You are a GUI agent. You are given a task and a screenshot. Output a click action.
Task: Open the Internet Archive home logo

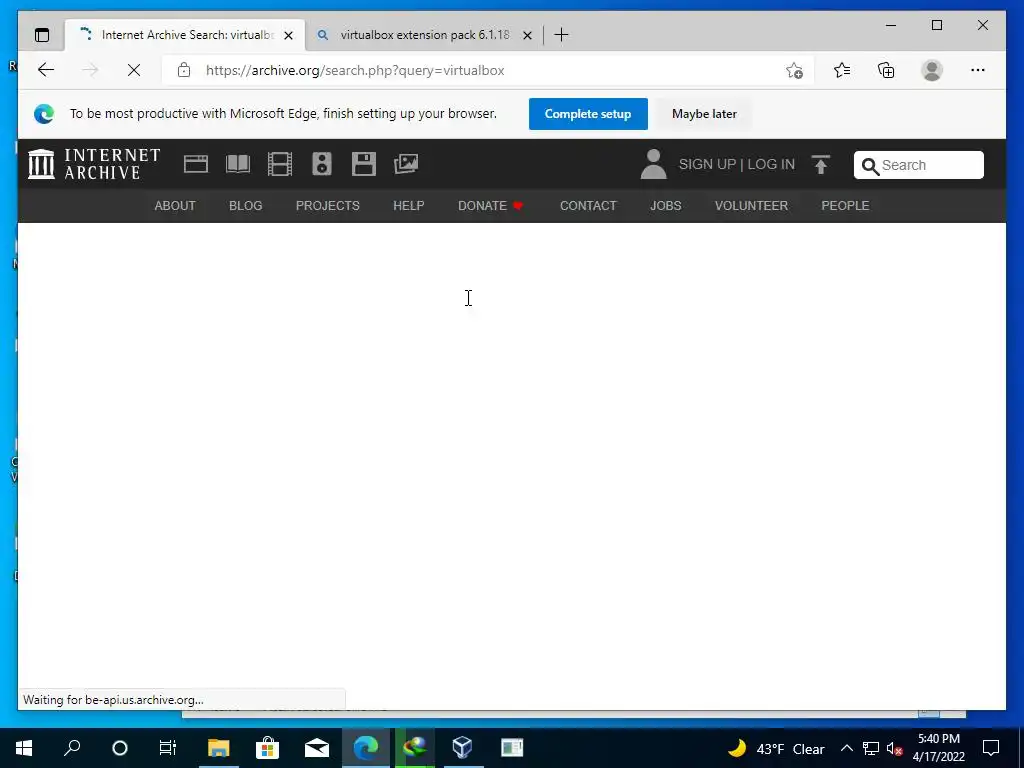[94, 164]
